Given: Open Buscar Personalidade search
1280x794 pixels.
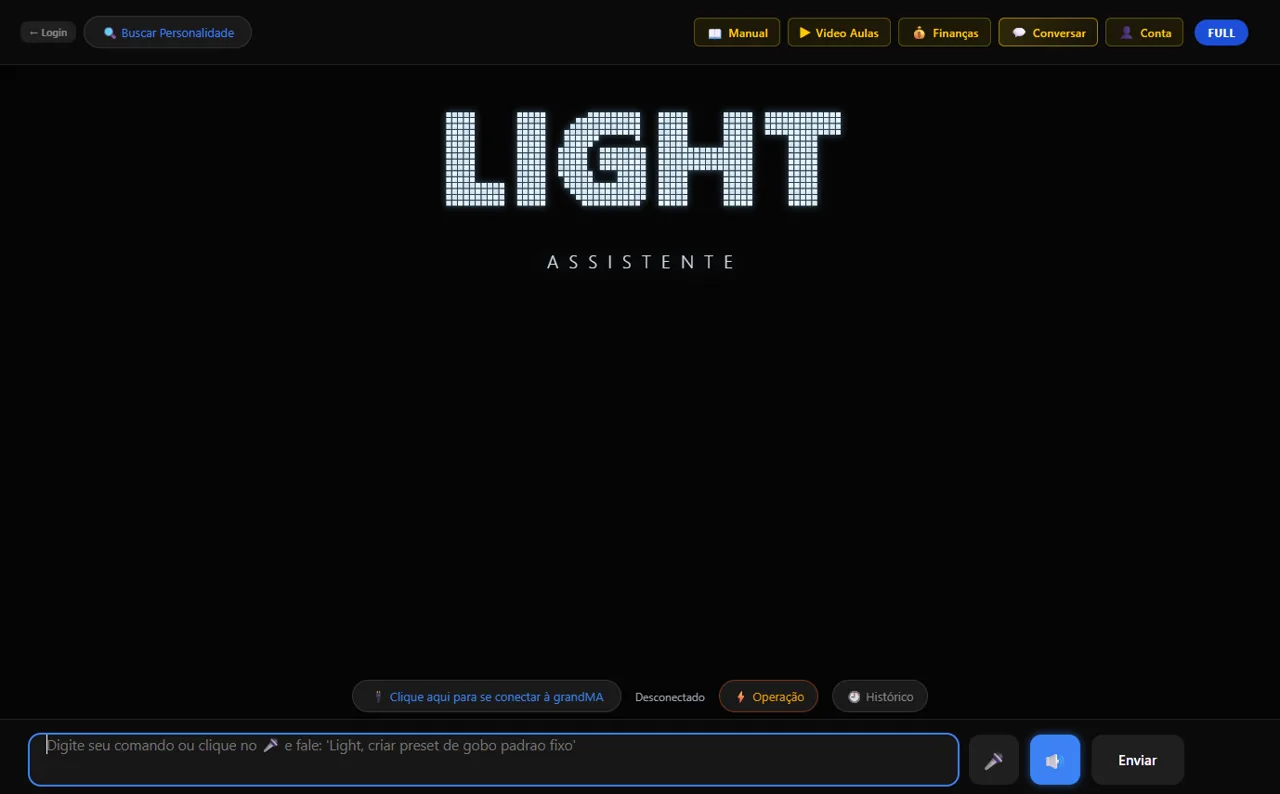Looking at the screenshot, I should click(x=168, y=32).
